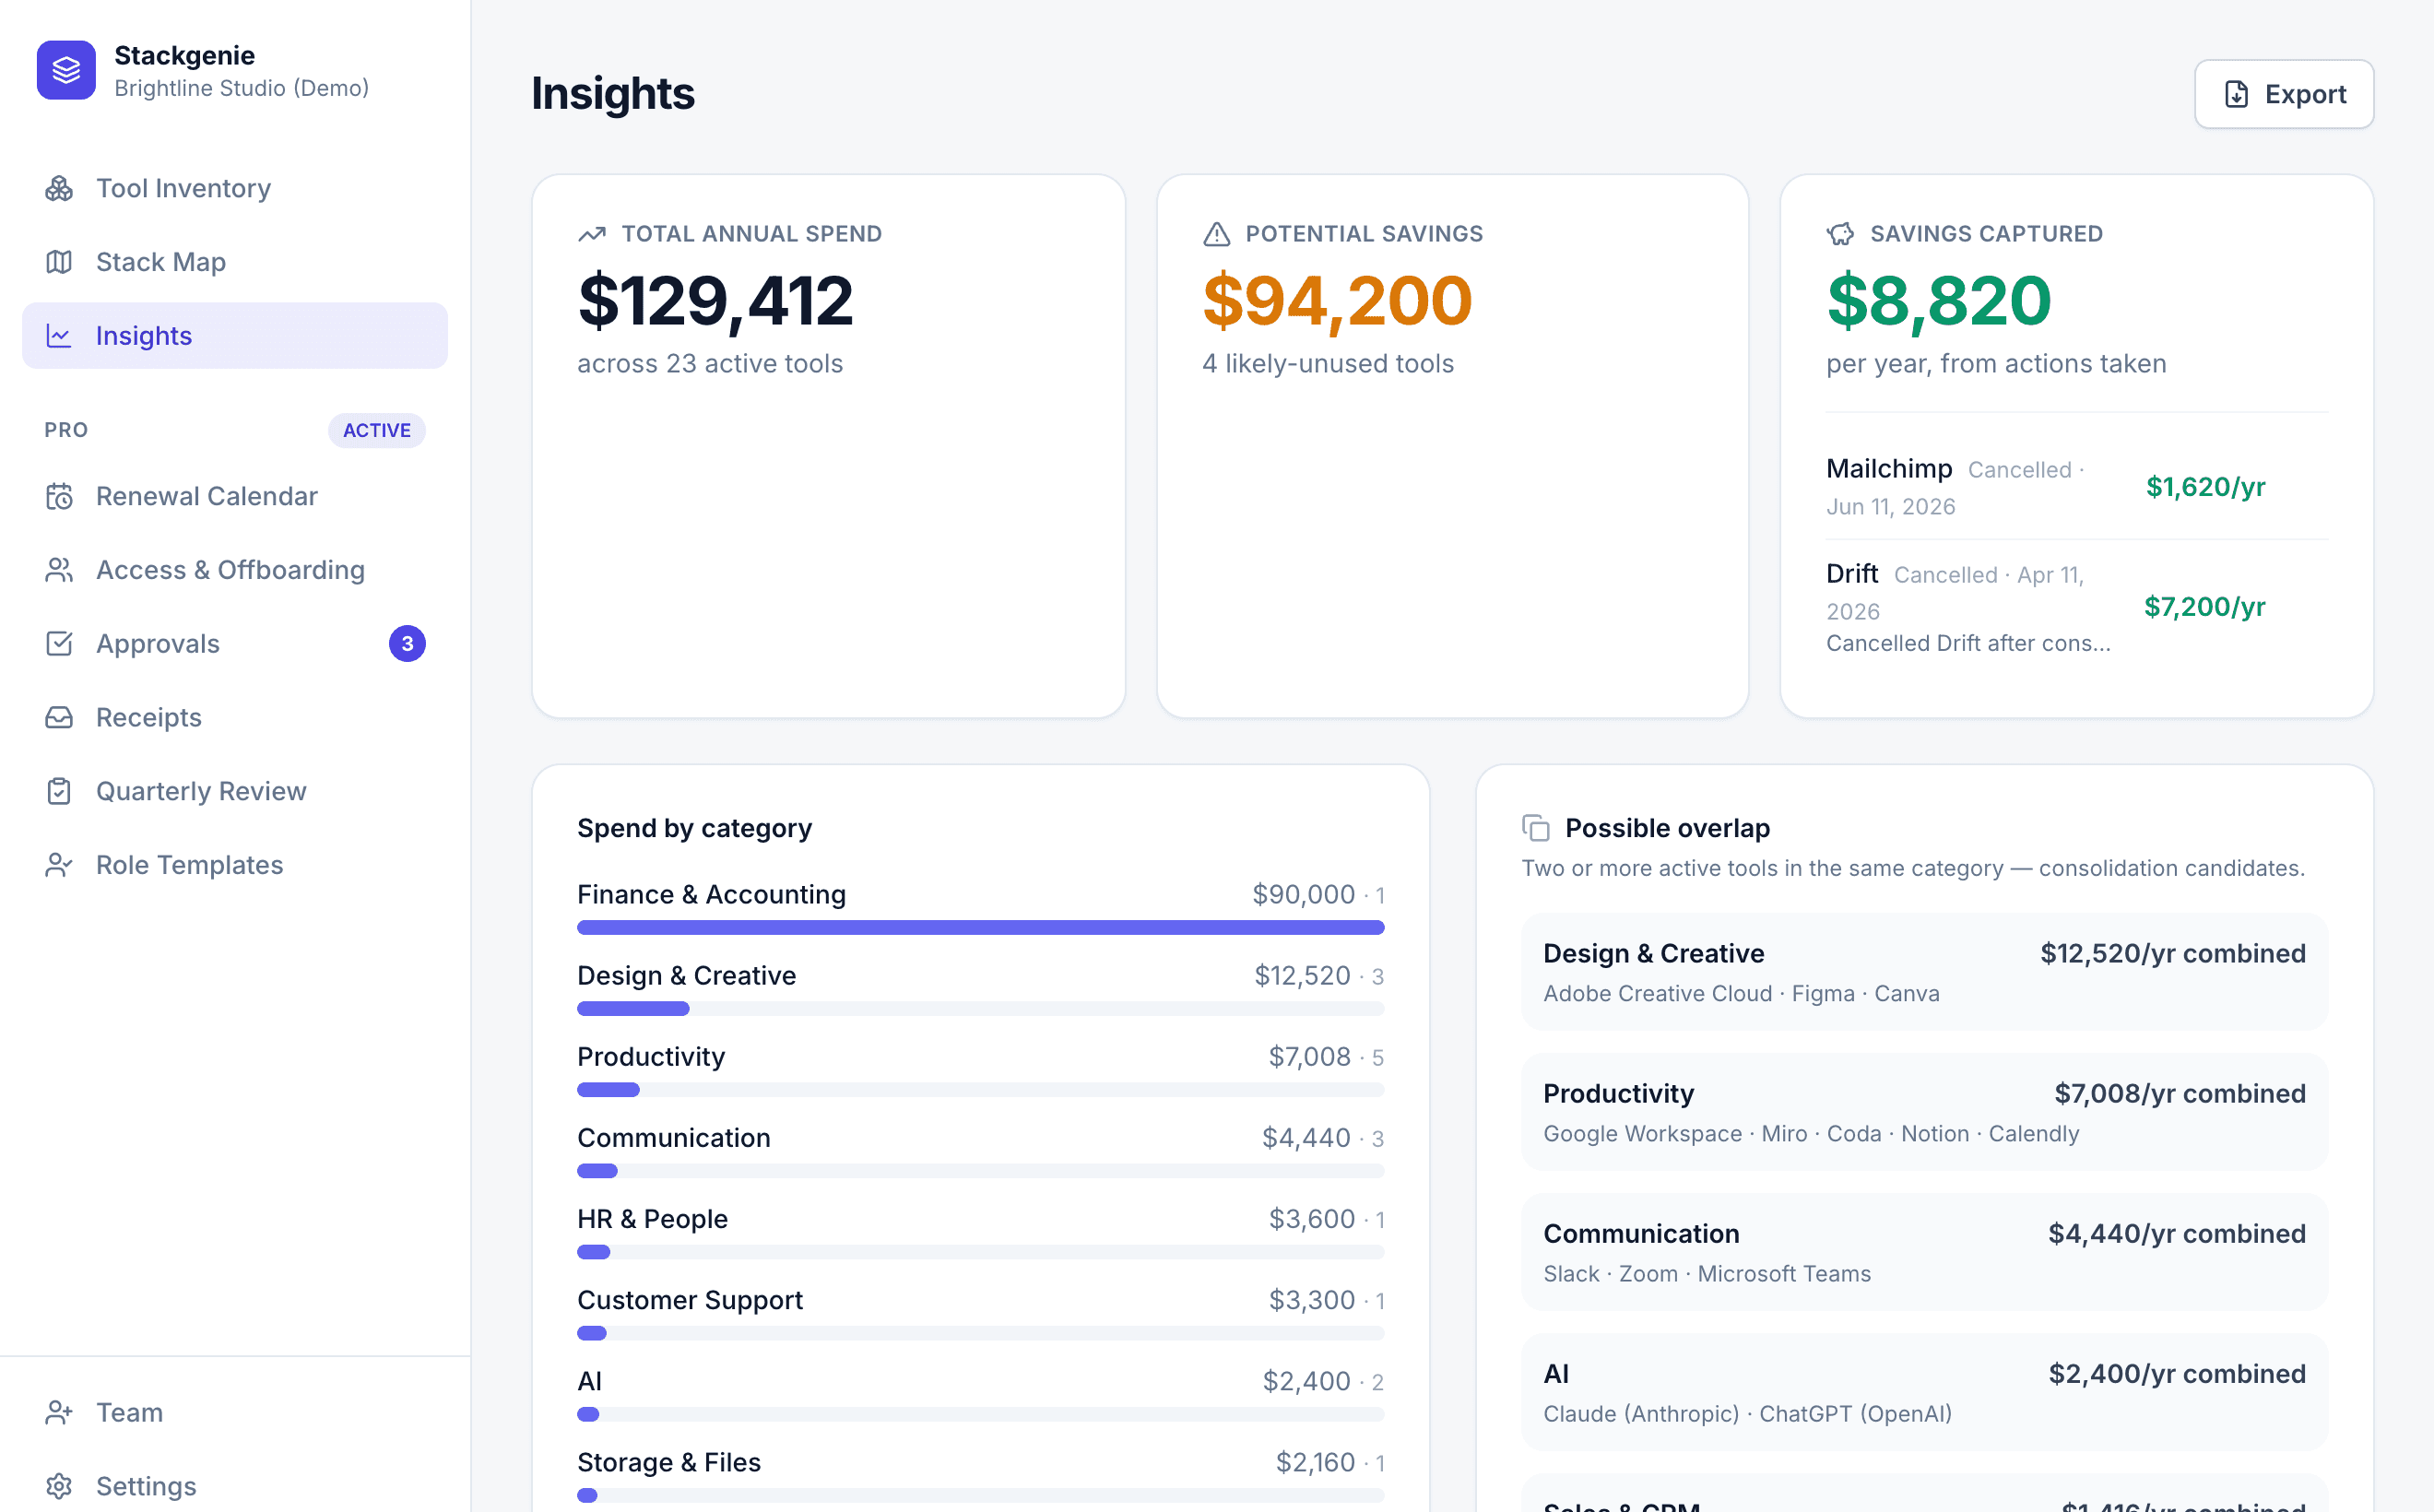Click the Finance & Accounting spend bar
This screenshot has width=2434, height=1512.
click(x=980, y=928)
